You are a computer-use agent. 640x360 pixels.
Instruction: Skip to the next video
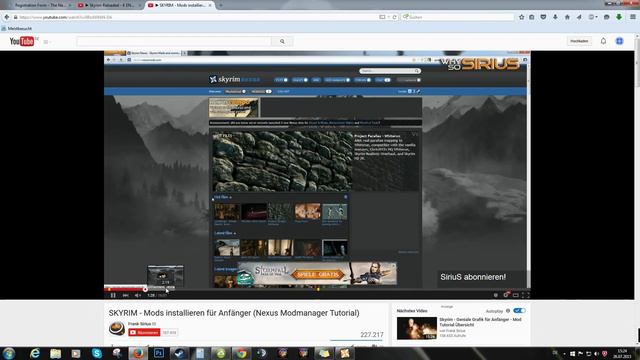(126, 295)
